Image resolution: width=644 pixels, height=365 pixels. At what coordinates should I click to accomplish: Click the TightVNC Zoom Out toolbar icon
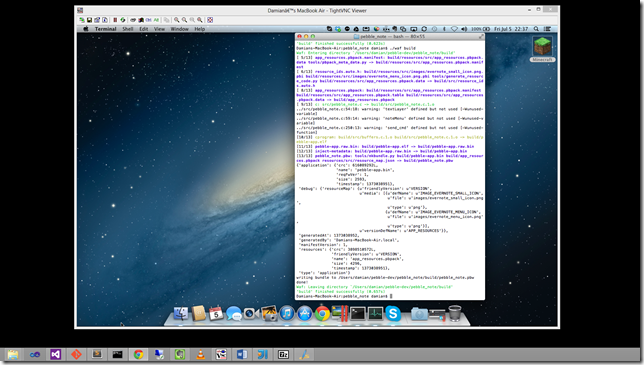[x=184, y=20]
